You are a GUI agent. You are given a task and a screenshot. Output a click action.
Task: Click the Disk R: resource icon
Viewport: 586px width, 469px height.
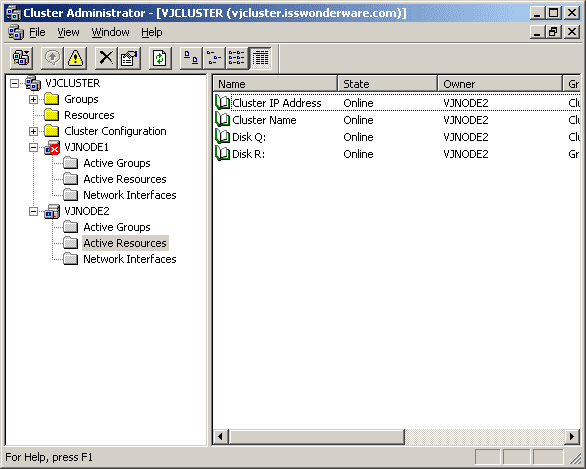(222, 154)
